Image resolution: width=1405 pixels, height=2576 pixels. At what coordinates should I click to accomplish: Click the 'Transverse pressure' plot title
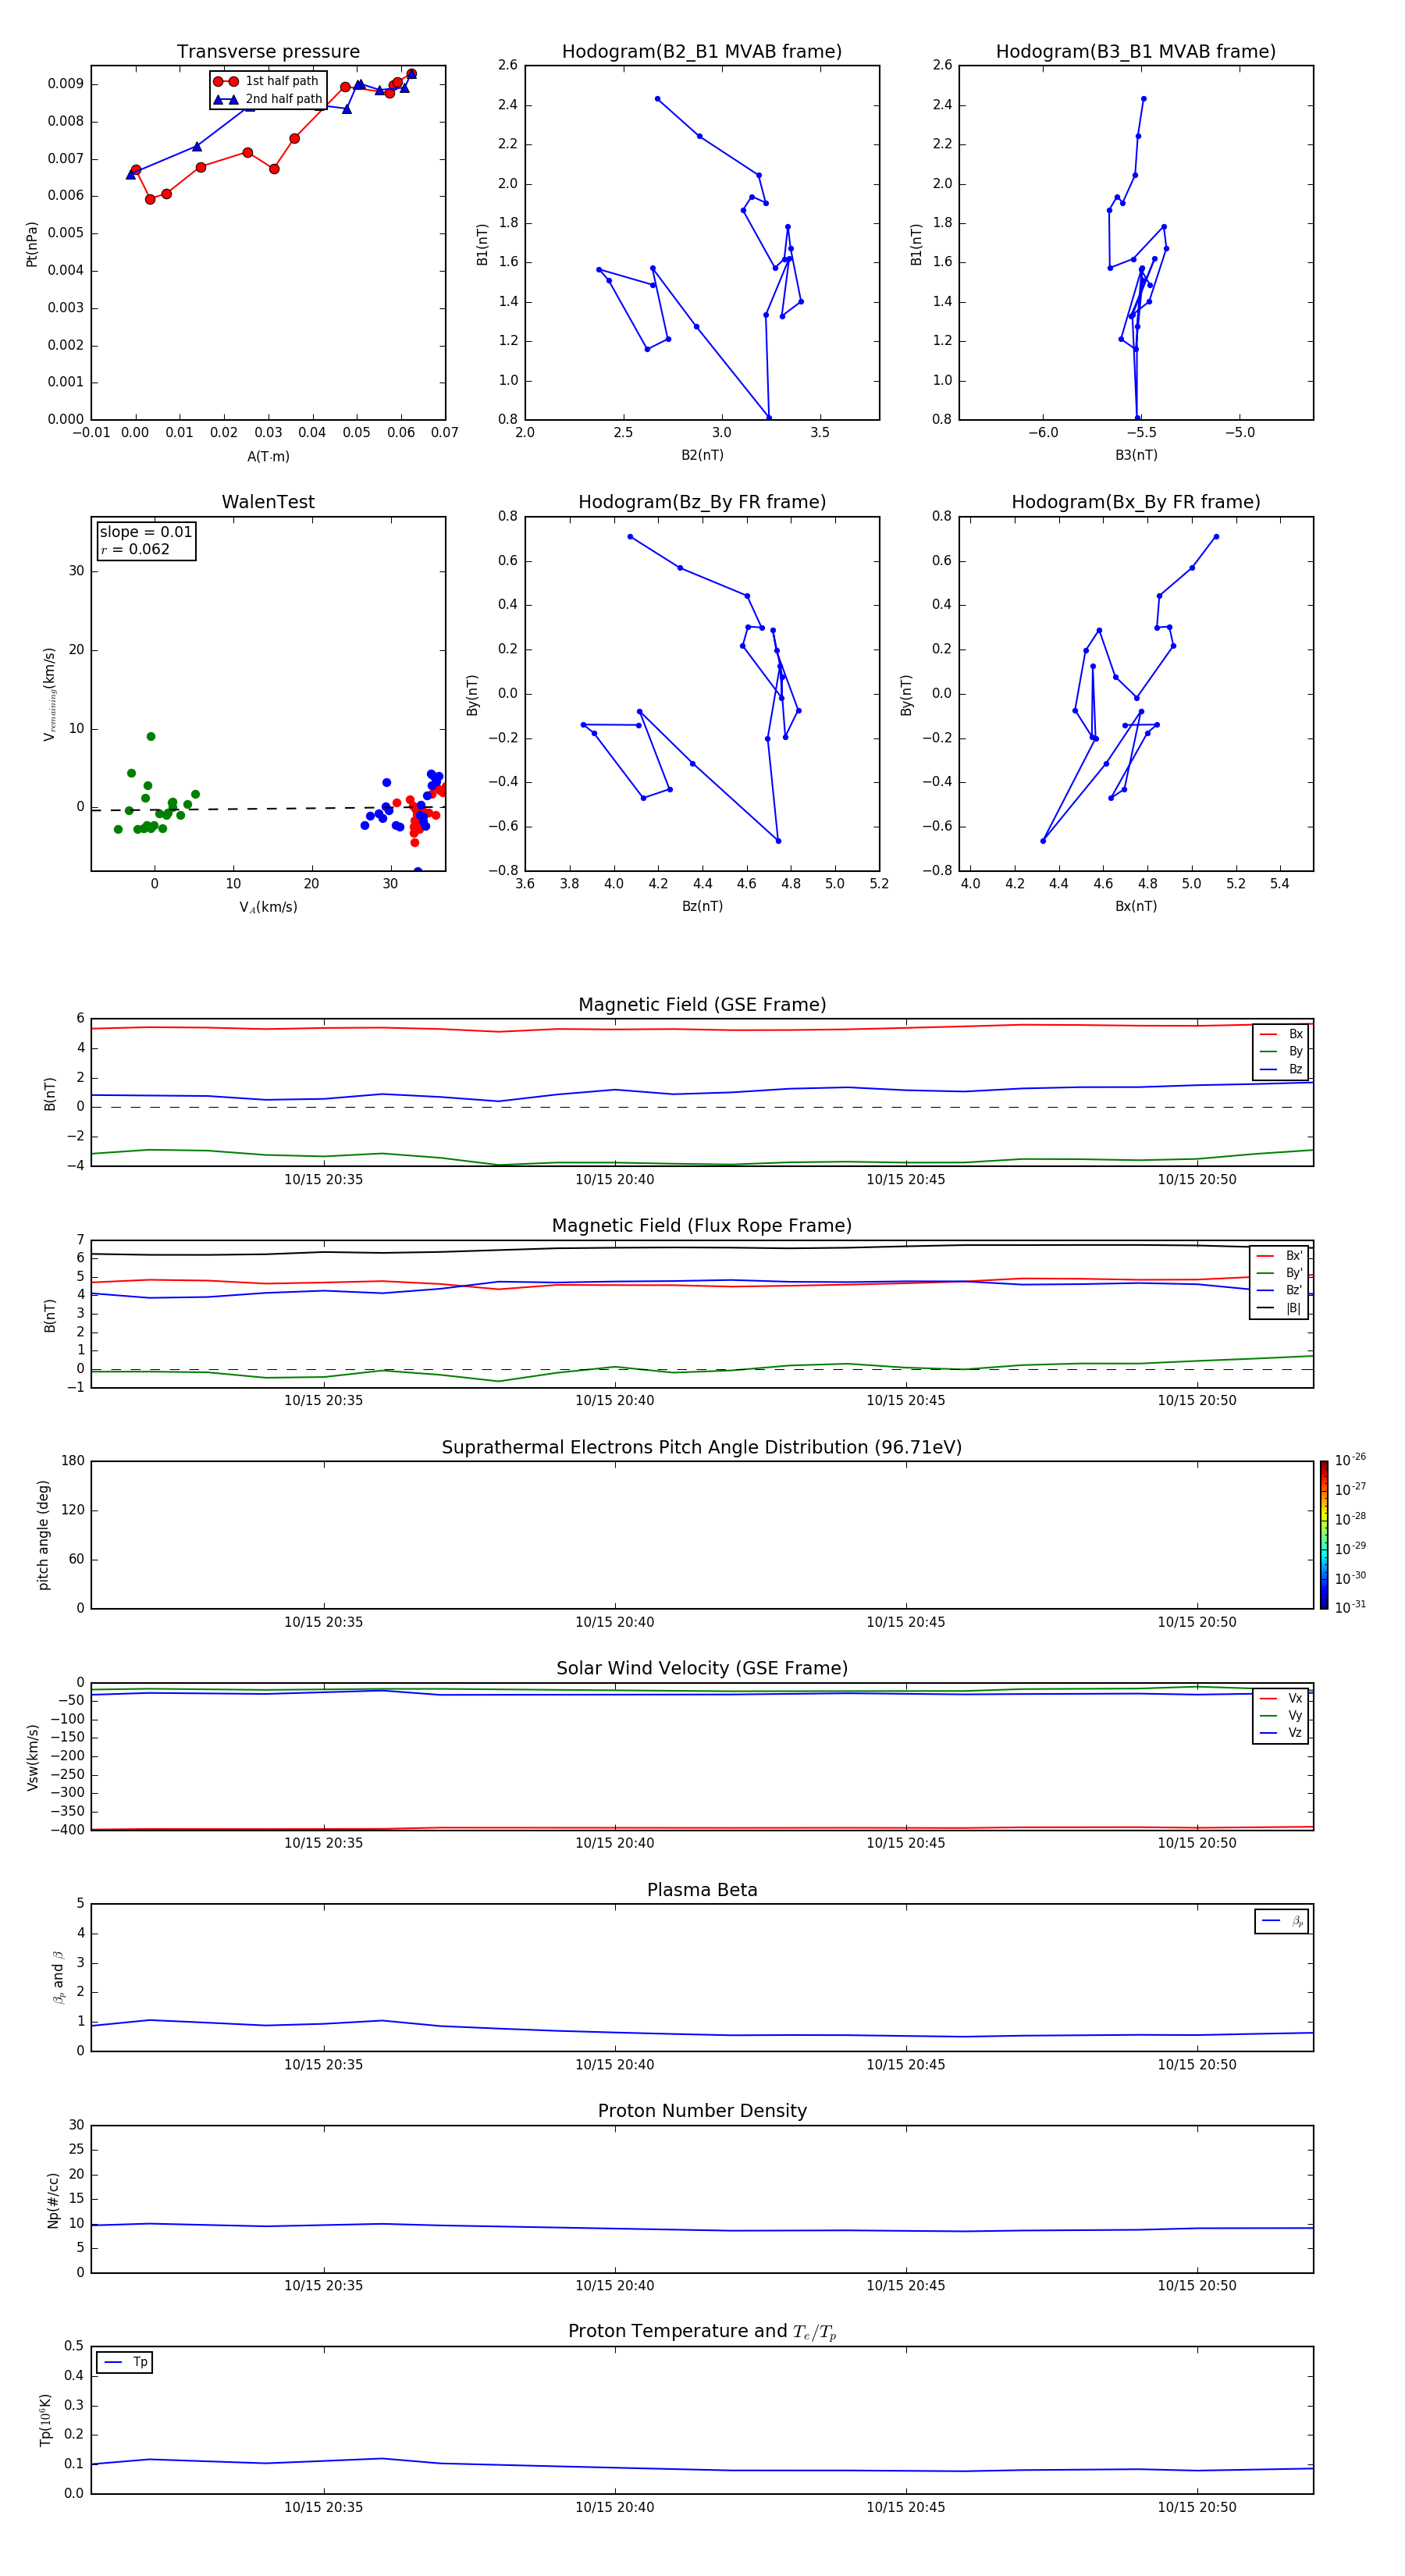click(268, 52)
